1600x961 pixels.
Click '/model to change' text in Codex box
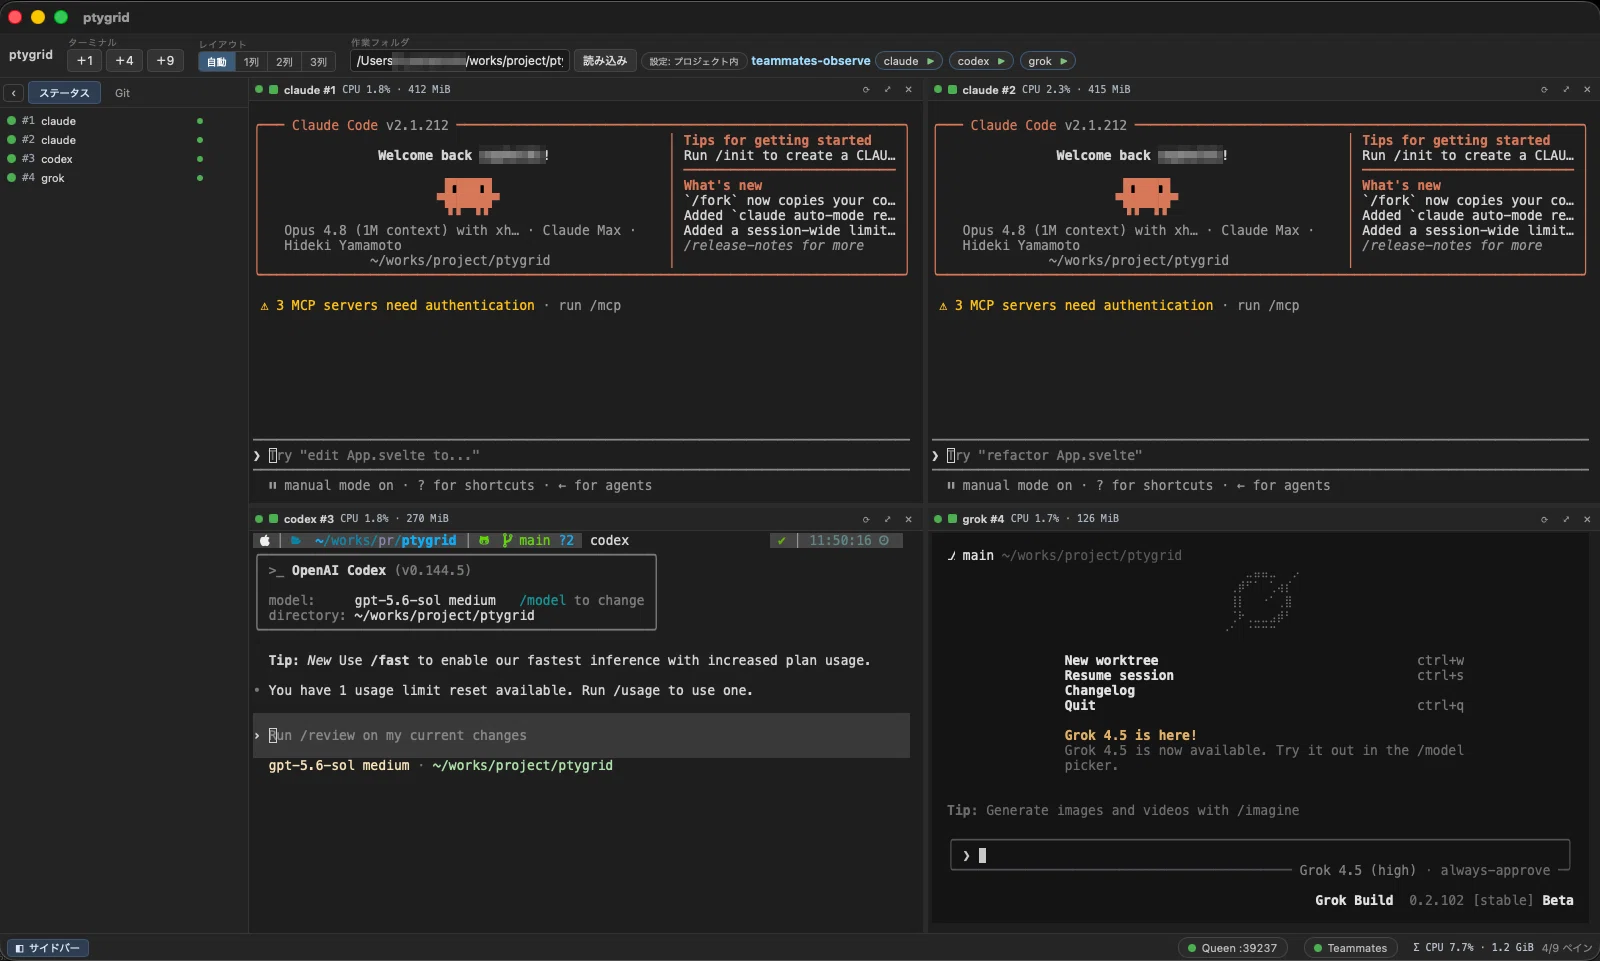click(x=581, y=600)
